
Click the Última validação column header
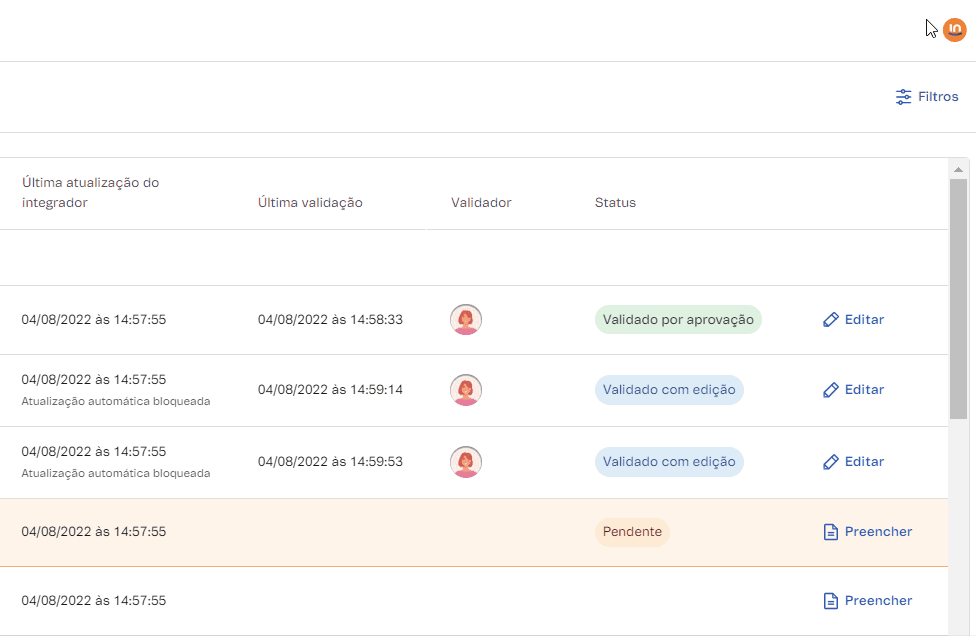[310, 203]
